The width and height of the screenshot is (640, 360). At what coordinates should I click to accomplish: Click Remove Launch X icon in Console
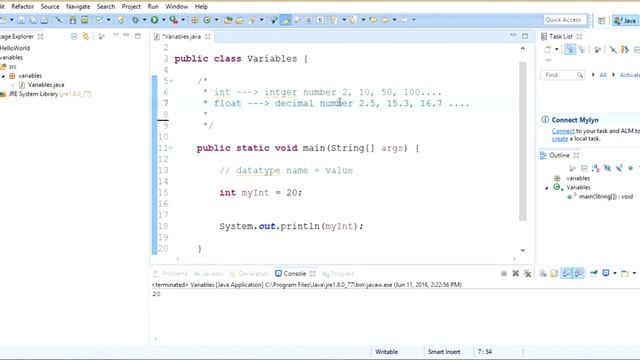pyautogui.click(x=516, y=273)
